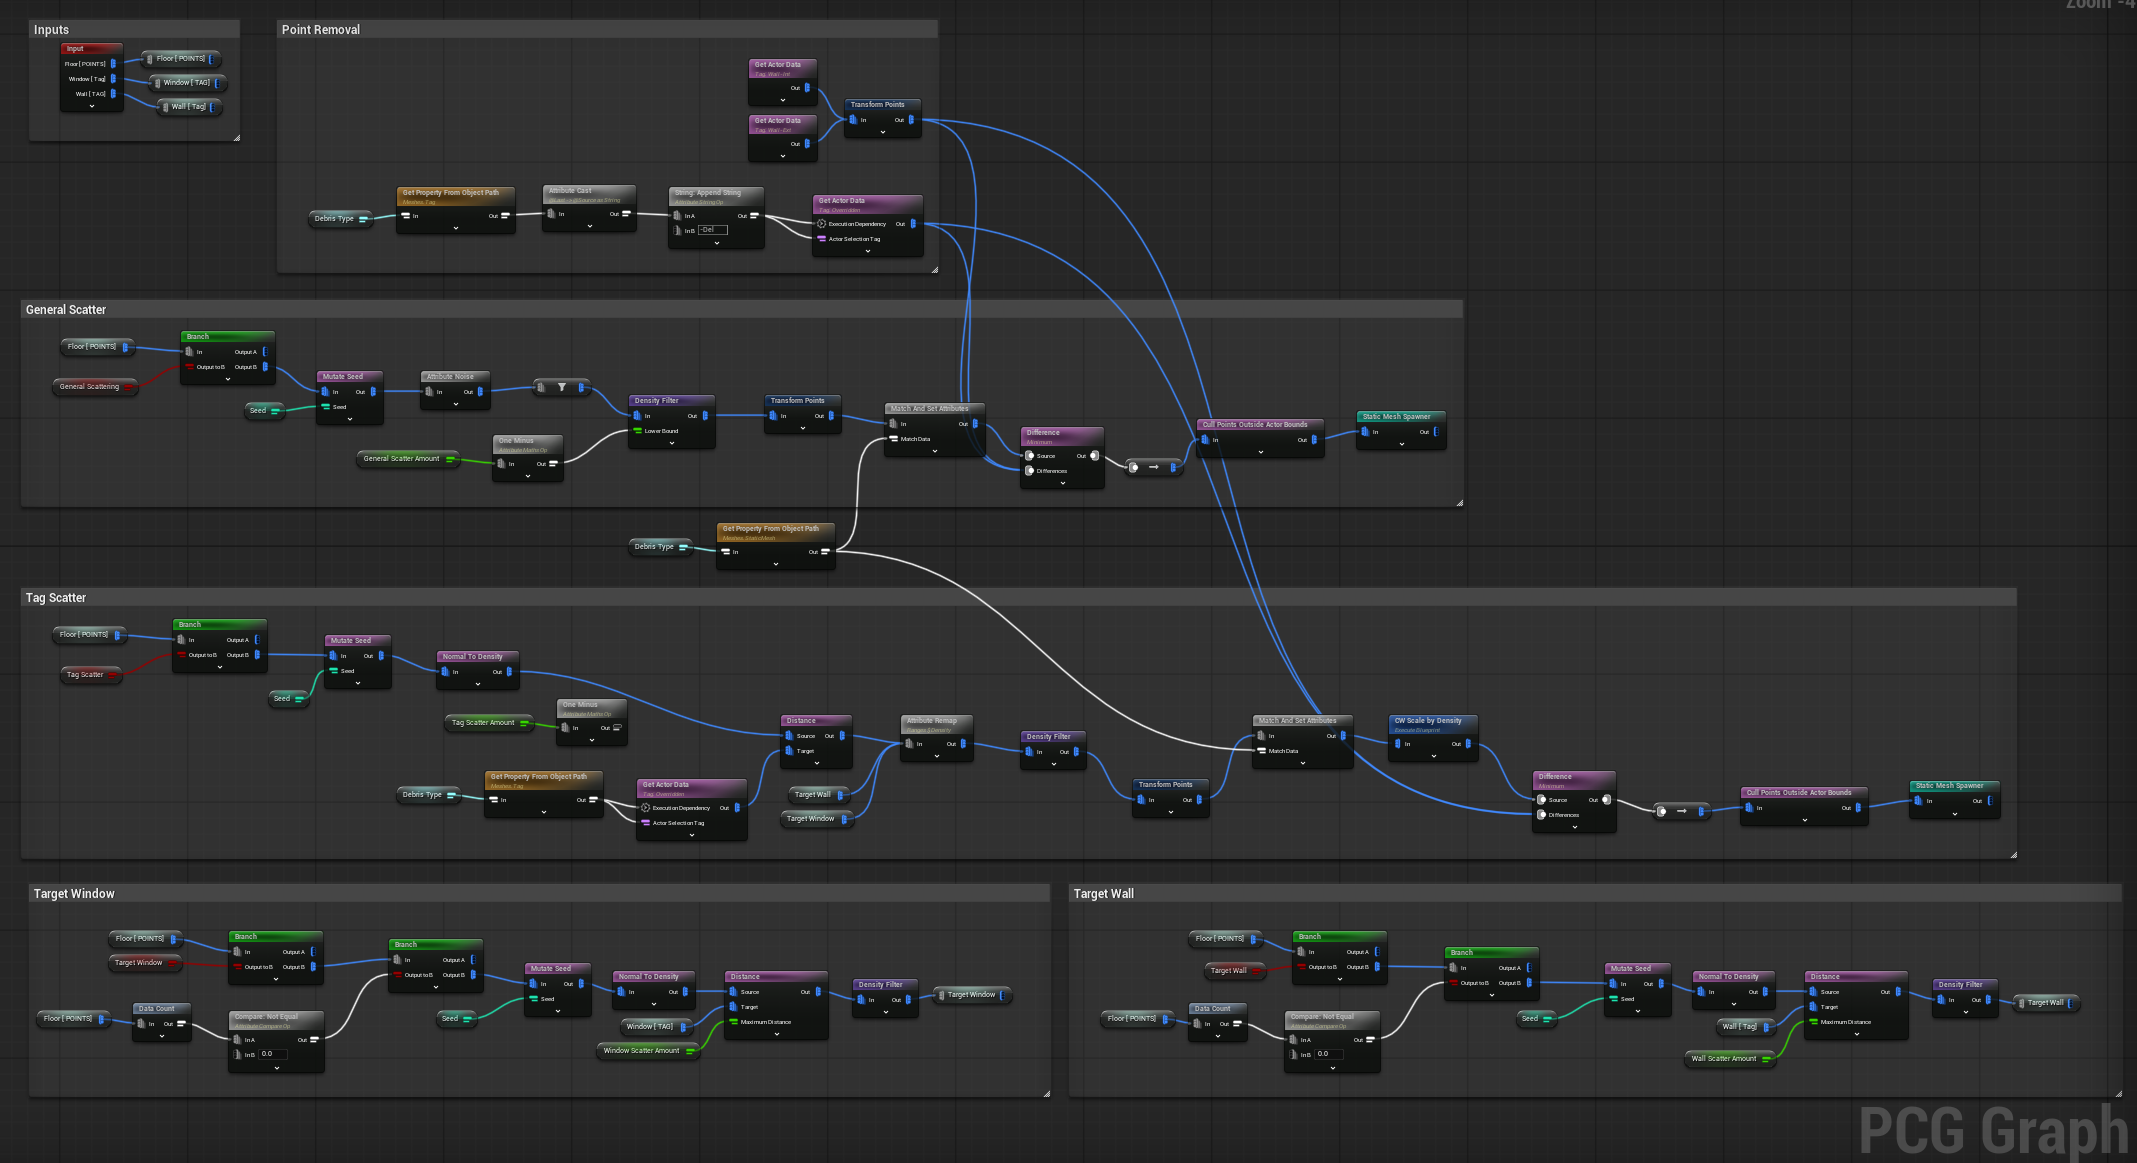
Task: Select the Target Wall output reroute node
Action: (x=2047, y=1003)
